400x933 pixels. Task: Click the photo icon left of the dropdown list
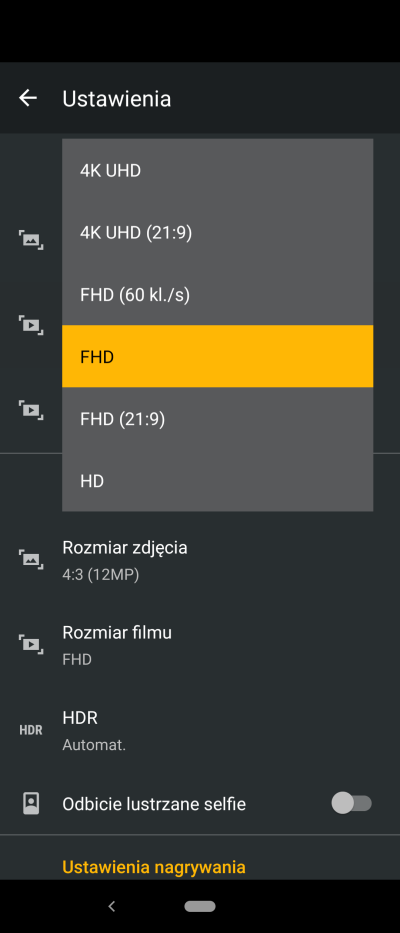click(30, 240)
